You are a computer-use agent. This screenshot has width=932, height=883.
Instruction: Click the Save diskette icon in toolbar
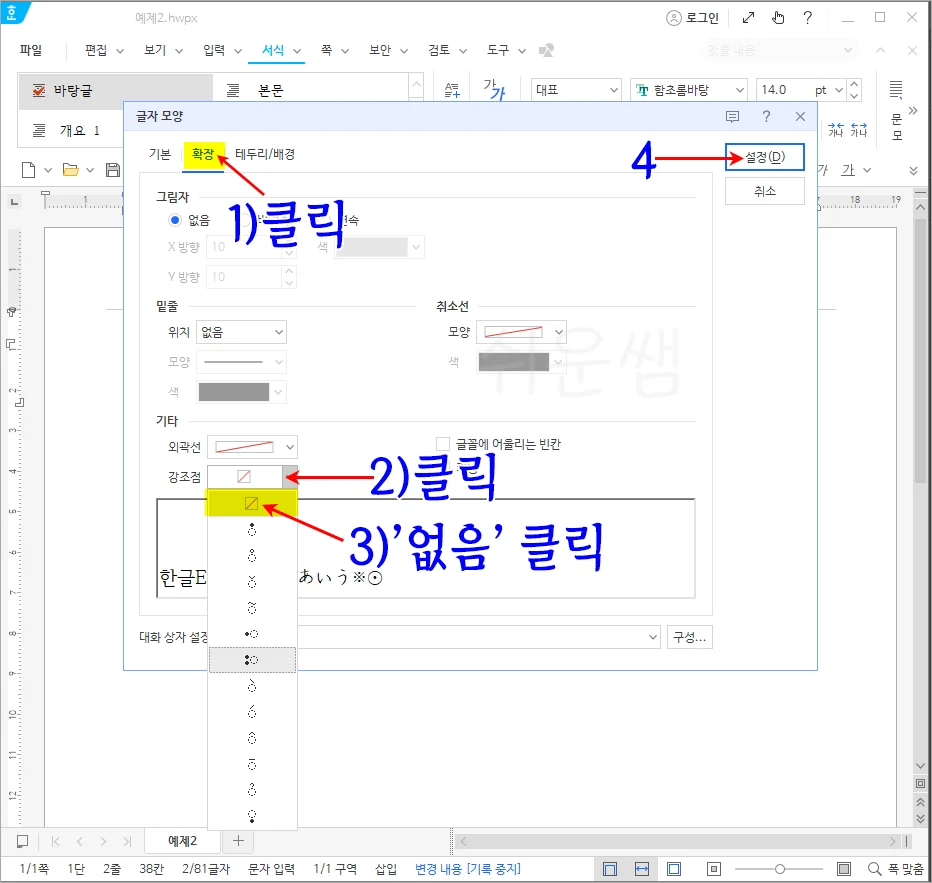pos(113,170)
